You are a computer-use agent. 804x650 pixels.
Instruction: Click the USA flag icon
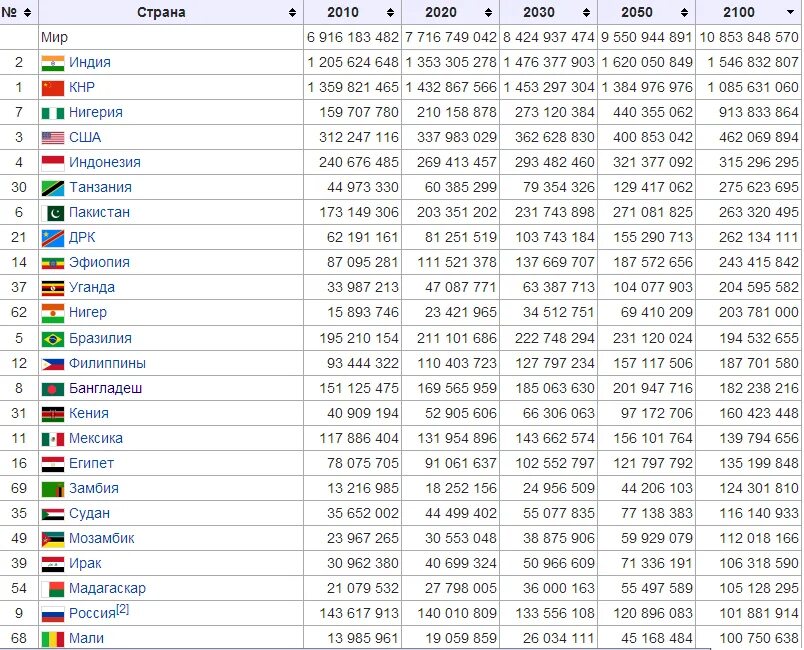pos(52,137)
